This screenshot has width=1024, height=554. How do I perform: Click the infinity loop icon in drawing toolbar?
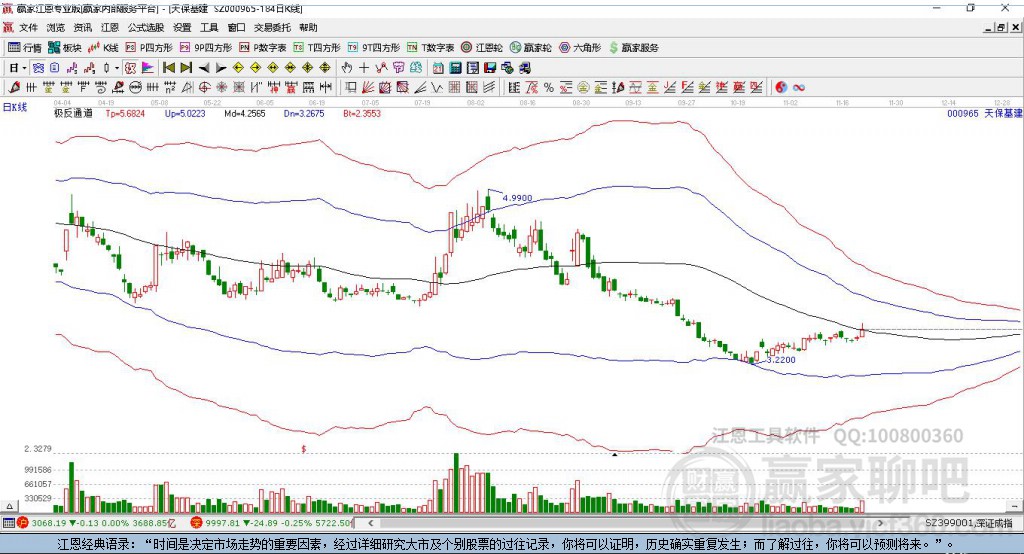tap(799, 88)
